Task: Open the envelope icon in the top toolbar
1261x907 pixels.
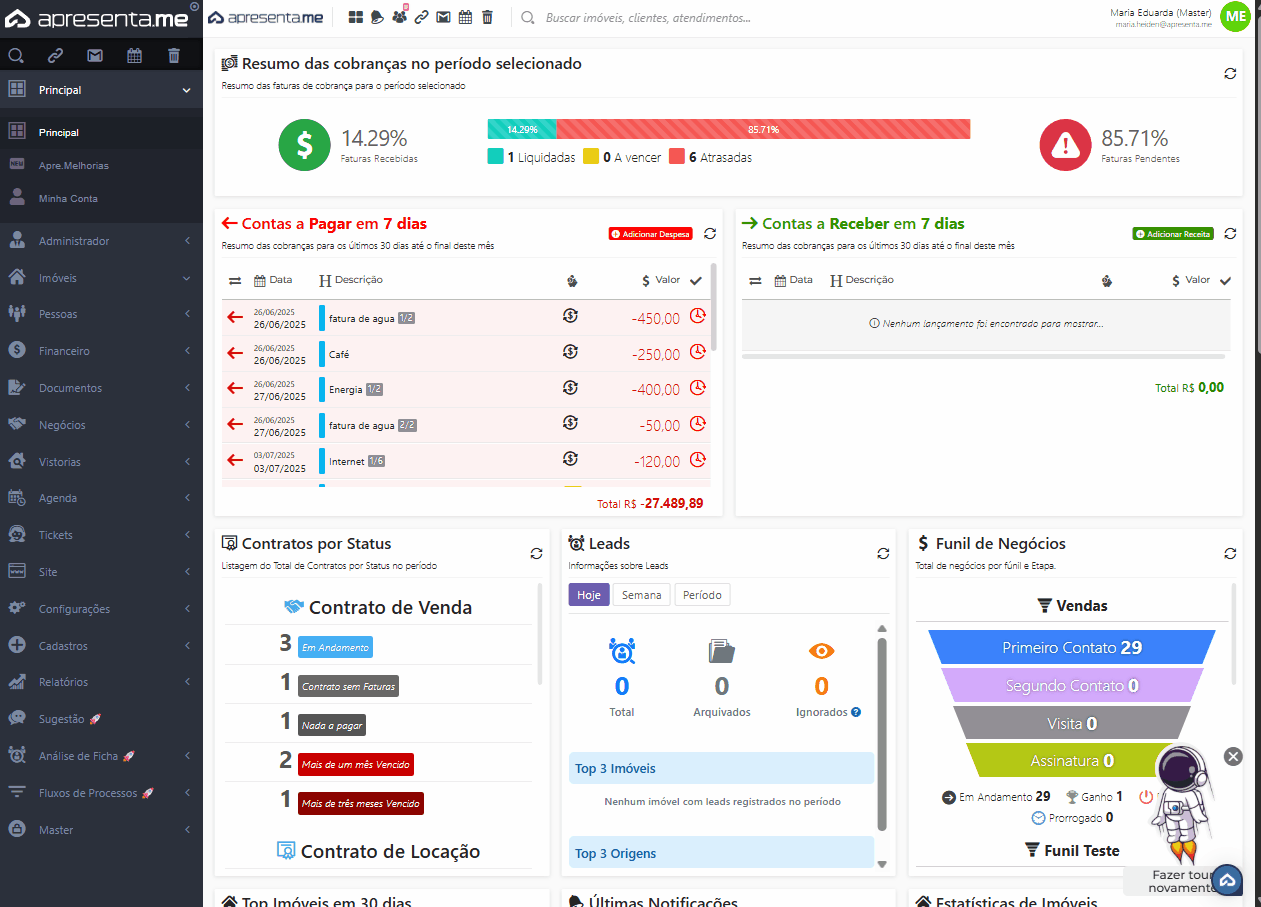Action: (x=443, y=17)
